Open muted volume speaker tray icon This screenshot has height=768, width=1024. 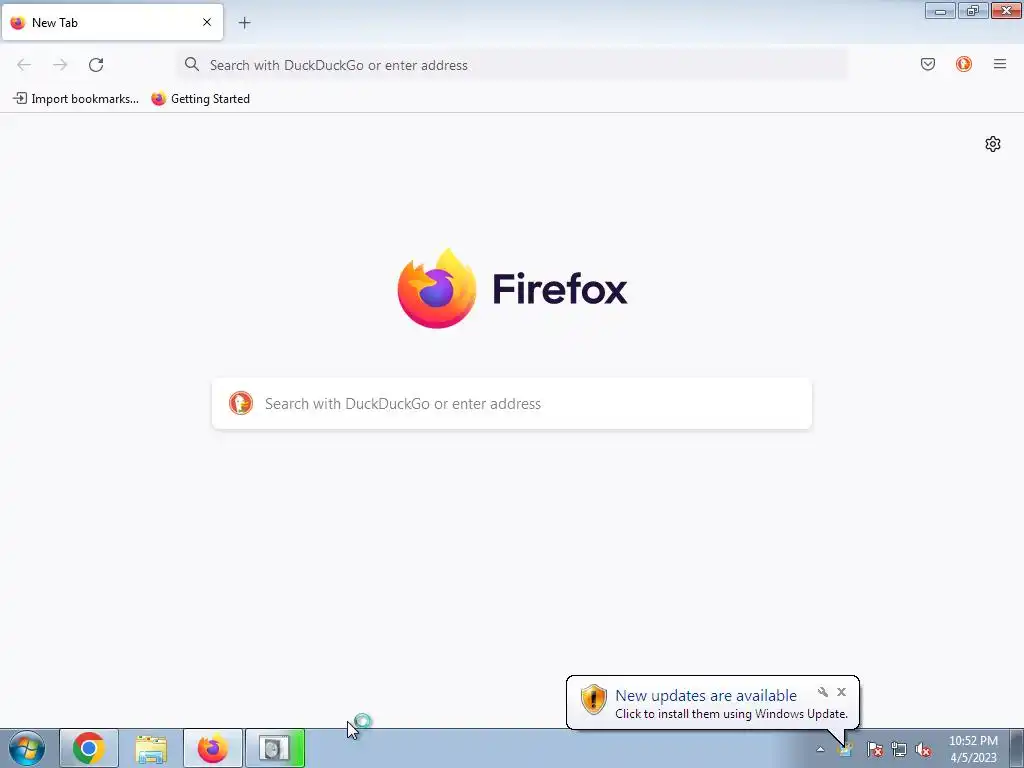tap(923, 749)
